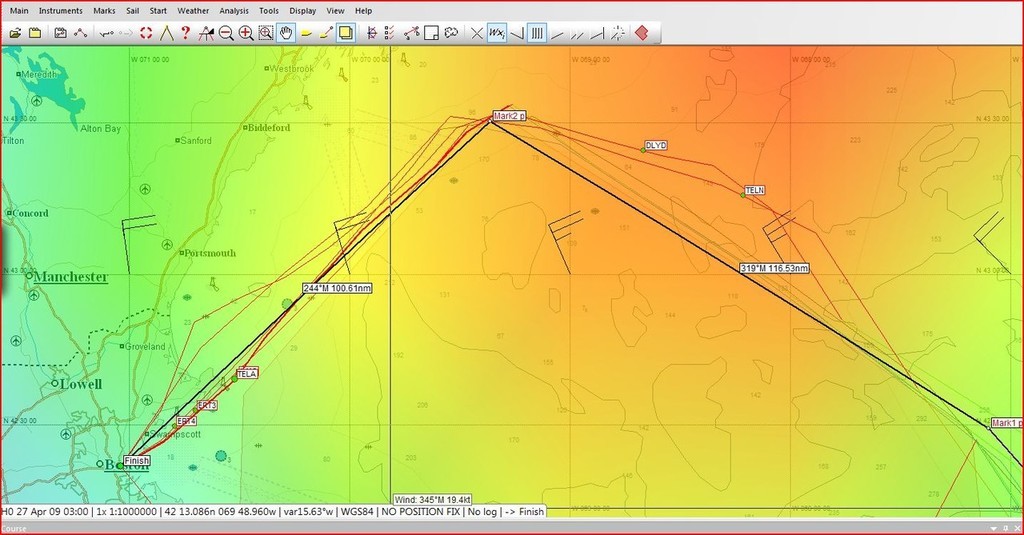Open the Sail menu
This screenshot has height=535, width=1024.
(x=133, y=10)
